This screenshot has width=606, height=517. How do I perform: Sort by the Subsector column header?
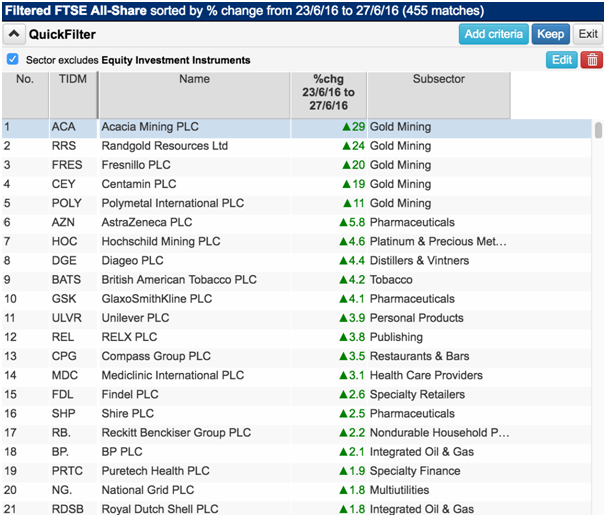pos(439,95)
